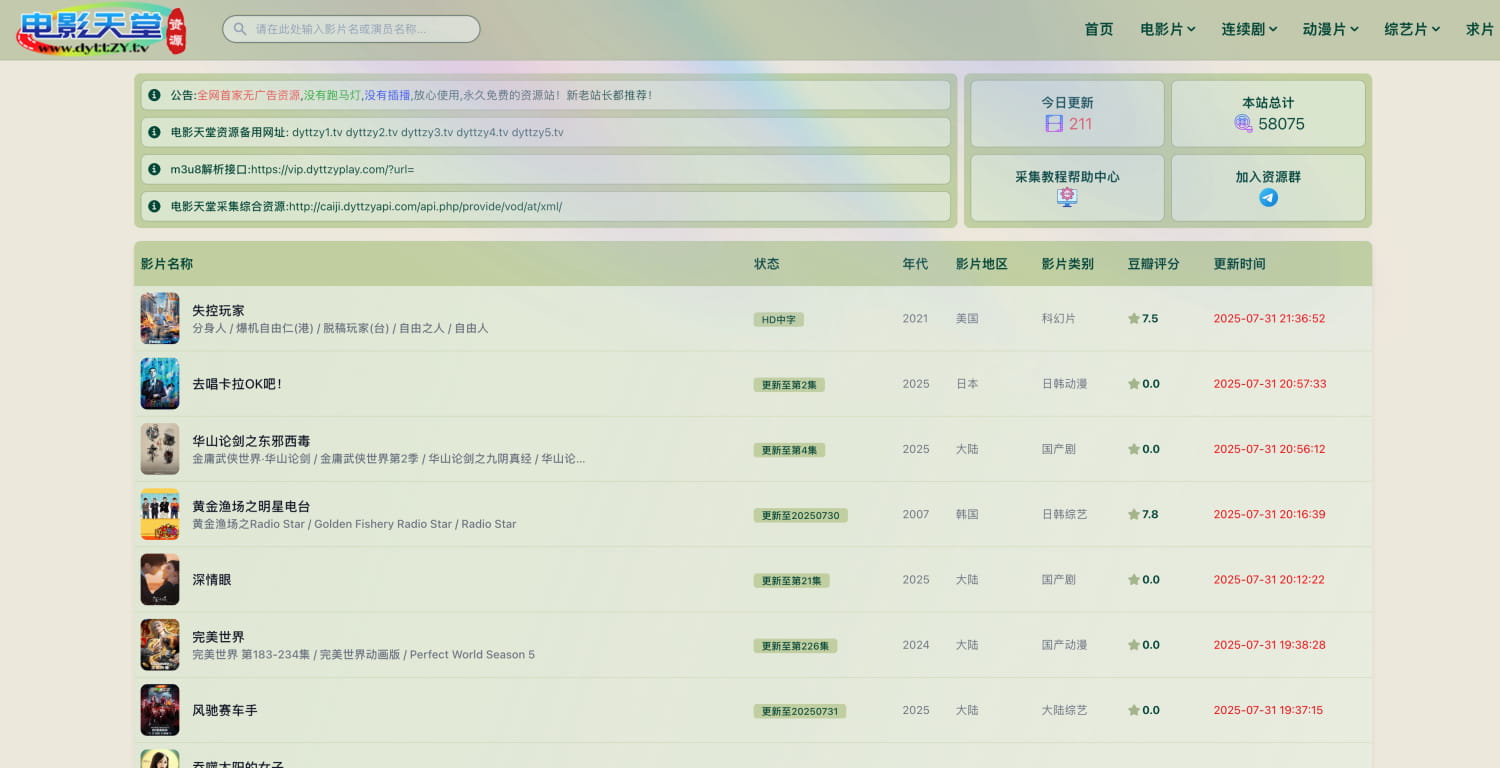This screenshot has height=768, width=1500.
Task: Click the info icon beside 公告
Action: pos(154,95)
